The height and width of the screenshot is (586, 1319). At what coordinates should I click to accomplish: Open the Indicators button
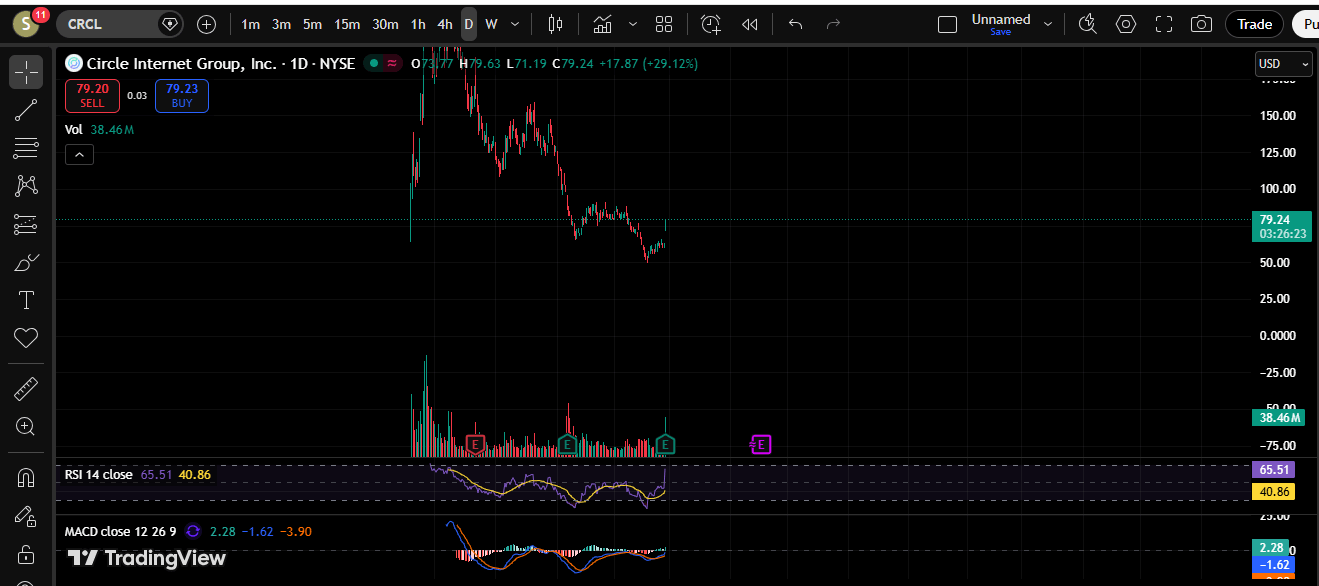click(603, 24)
